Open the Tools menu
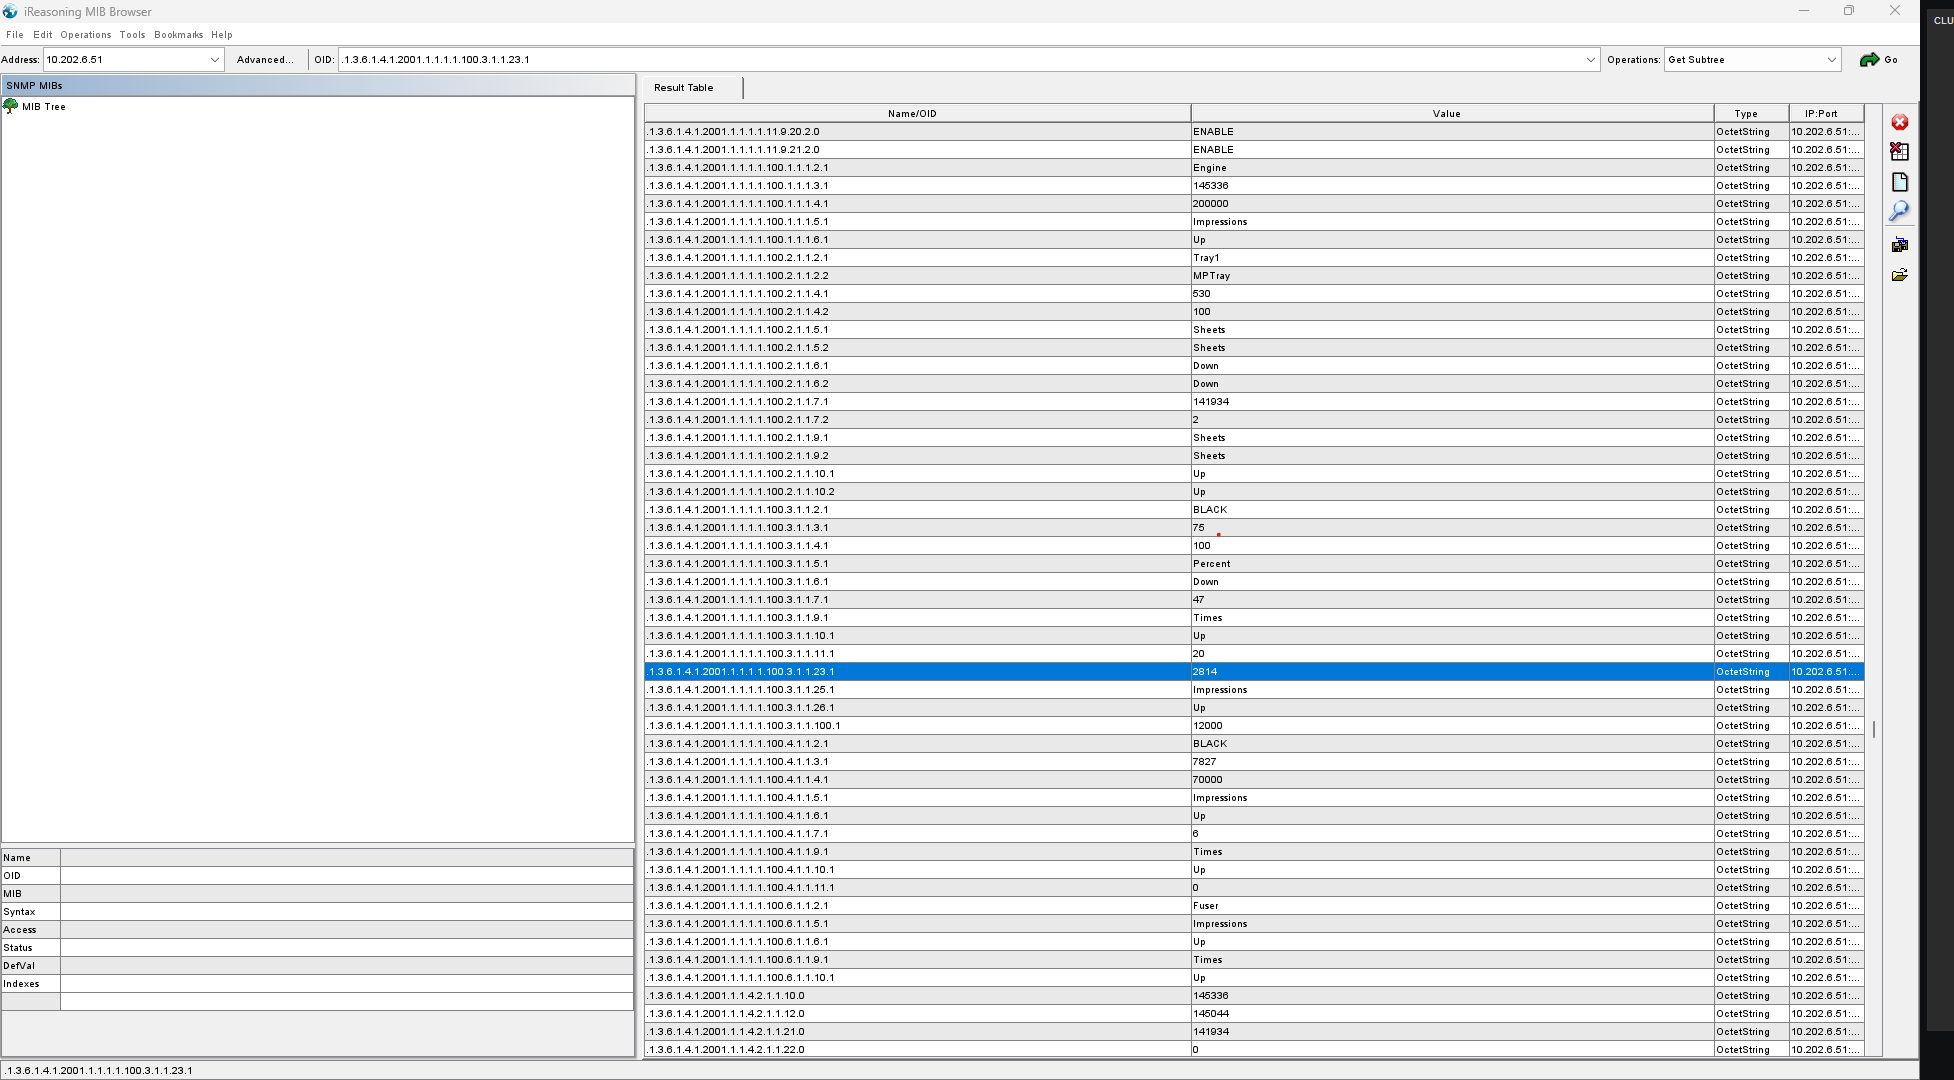 132,35
